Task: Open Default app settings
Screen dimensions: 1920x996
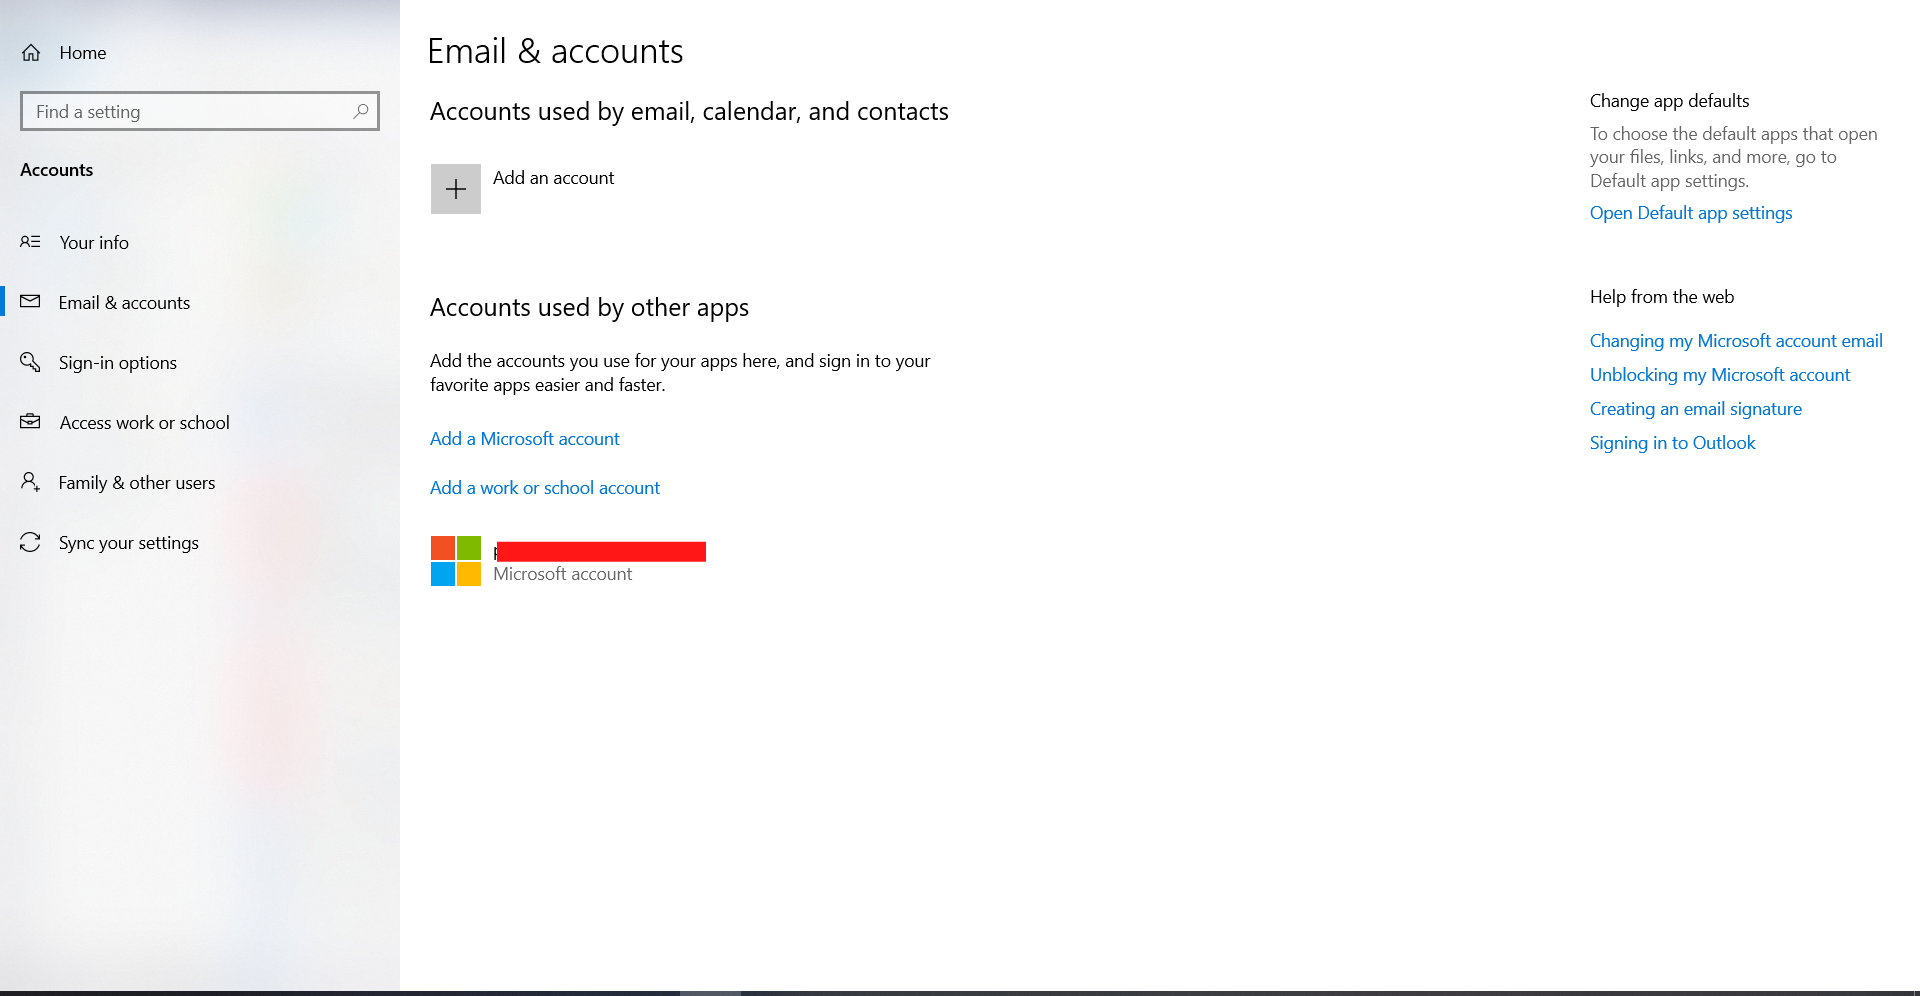Action: (x=1690, y=212)
